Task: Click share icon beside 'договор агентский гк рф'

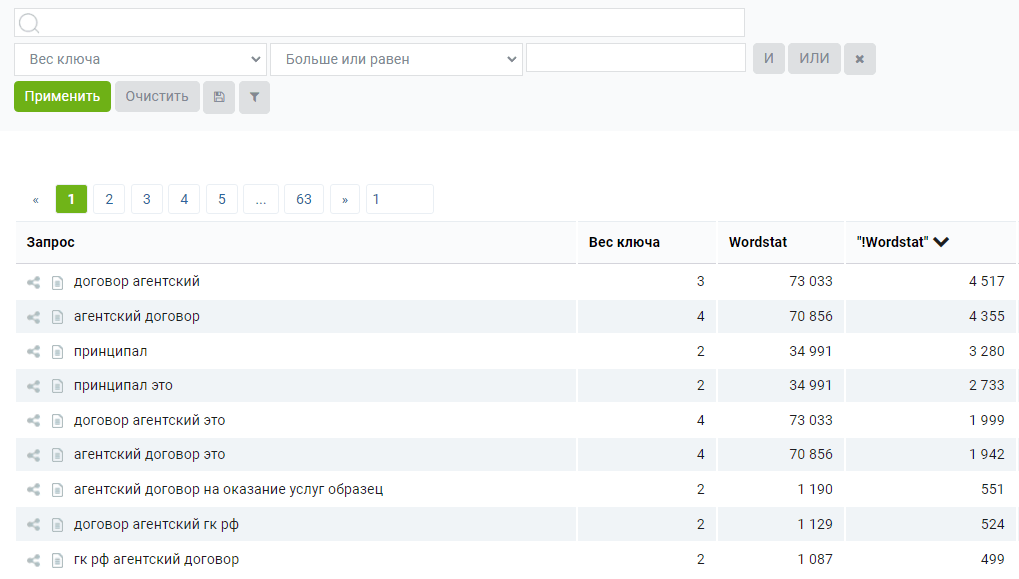Action: [x=34, y=525]
